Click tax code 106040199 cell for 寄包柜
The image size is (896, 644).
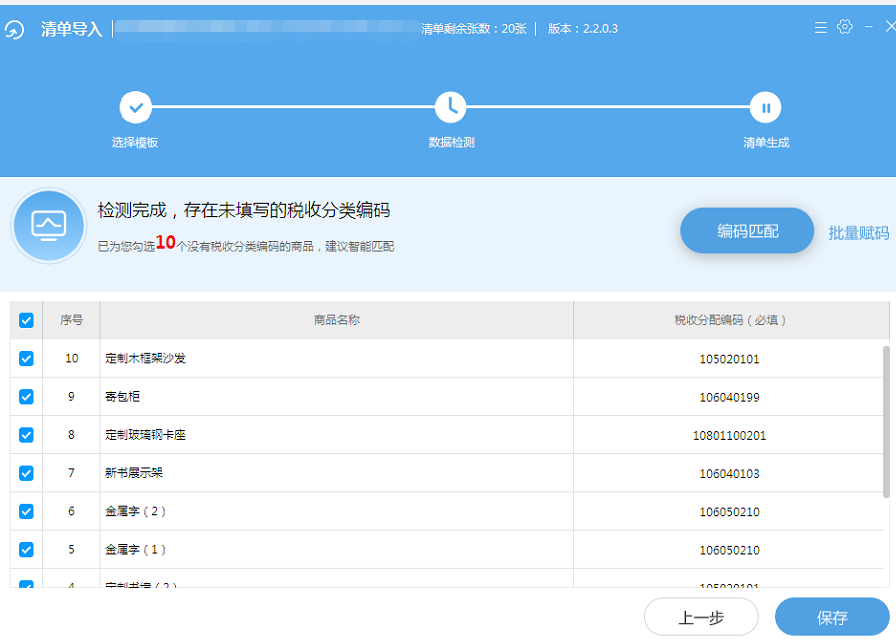pos(729,397)
